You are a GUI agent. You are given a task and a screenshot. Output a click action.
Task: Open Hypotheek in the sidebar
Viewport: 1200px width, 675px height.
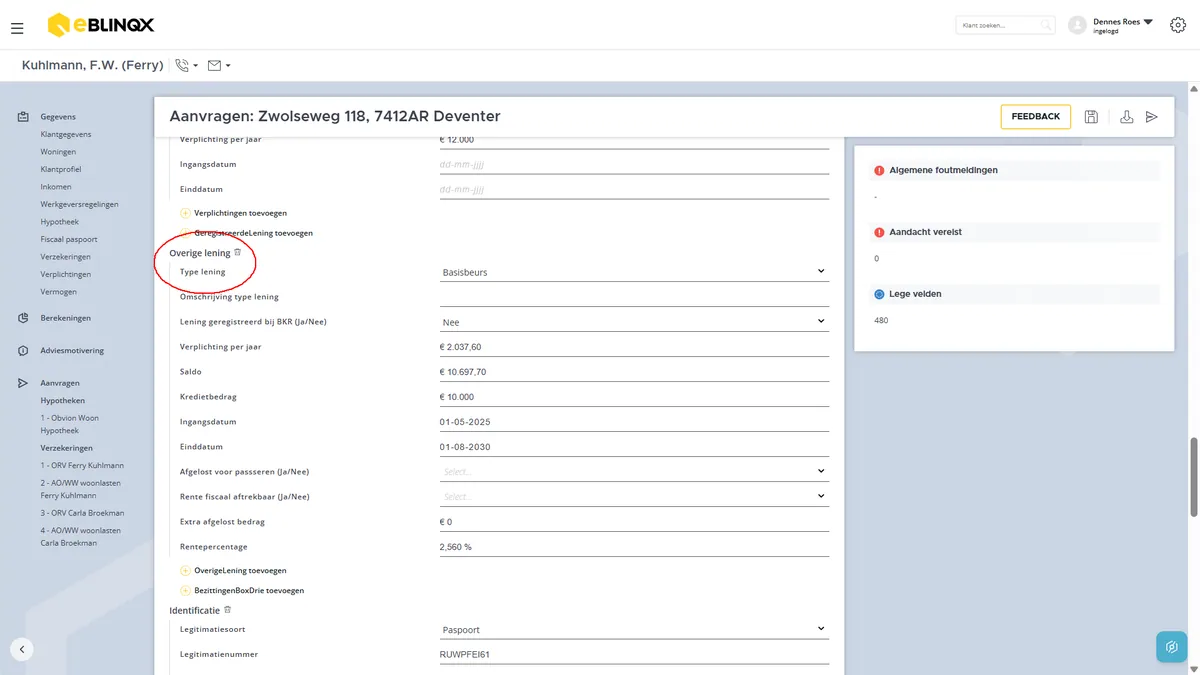[60, 222]
